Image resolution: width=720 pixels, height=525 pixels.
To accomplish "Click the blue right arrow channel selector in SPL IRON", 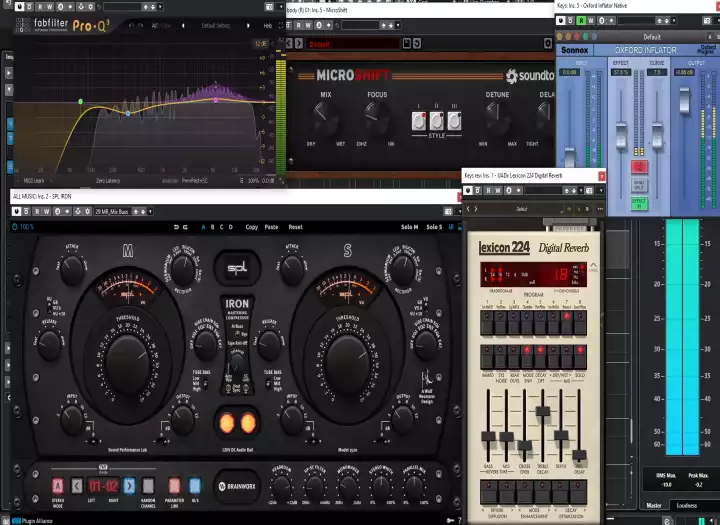I will click(x=129, y=486).
